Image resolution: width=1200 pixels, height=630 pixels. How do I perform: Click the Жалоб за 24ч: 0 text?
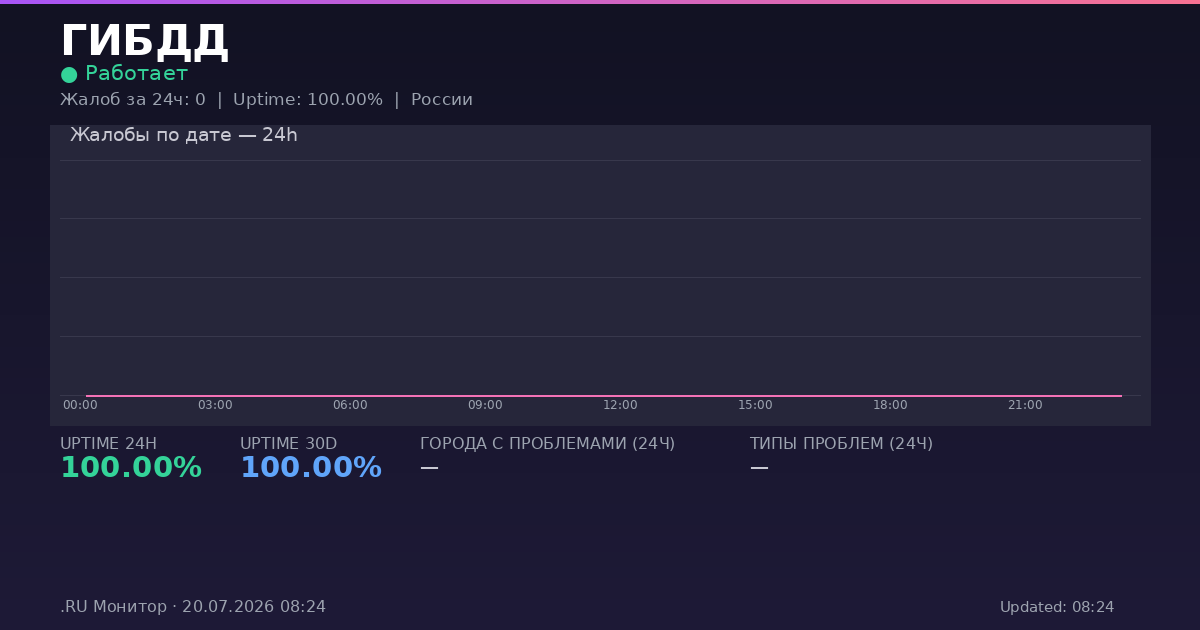133,100
